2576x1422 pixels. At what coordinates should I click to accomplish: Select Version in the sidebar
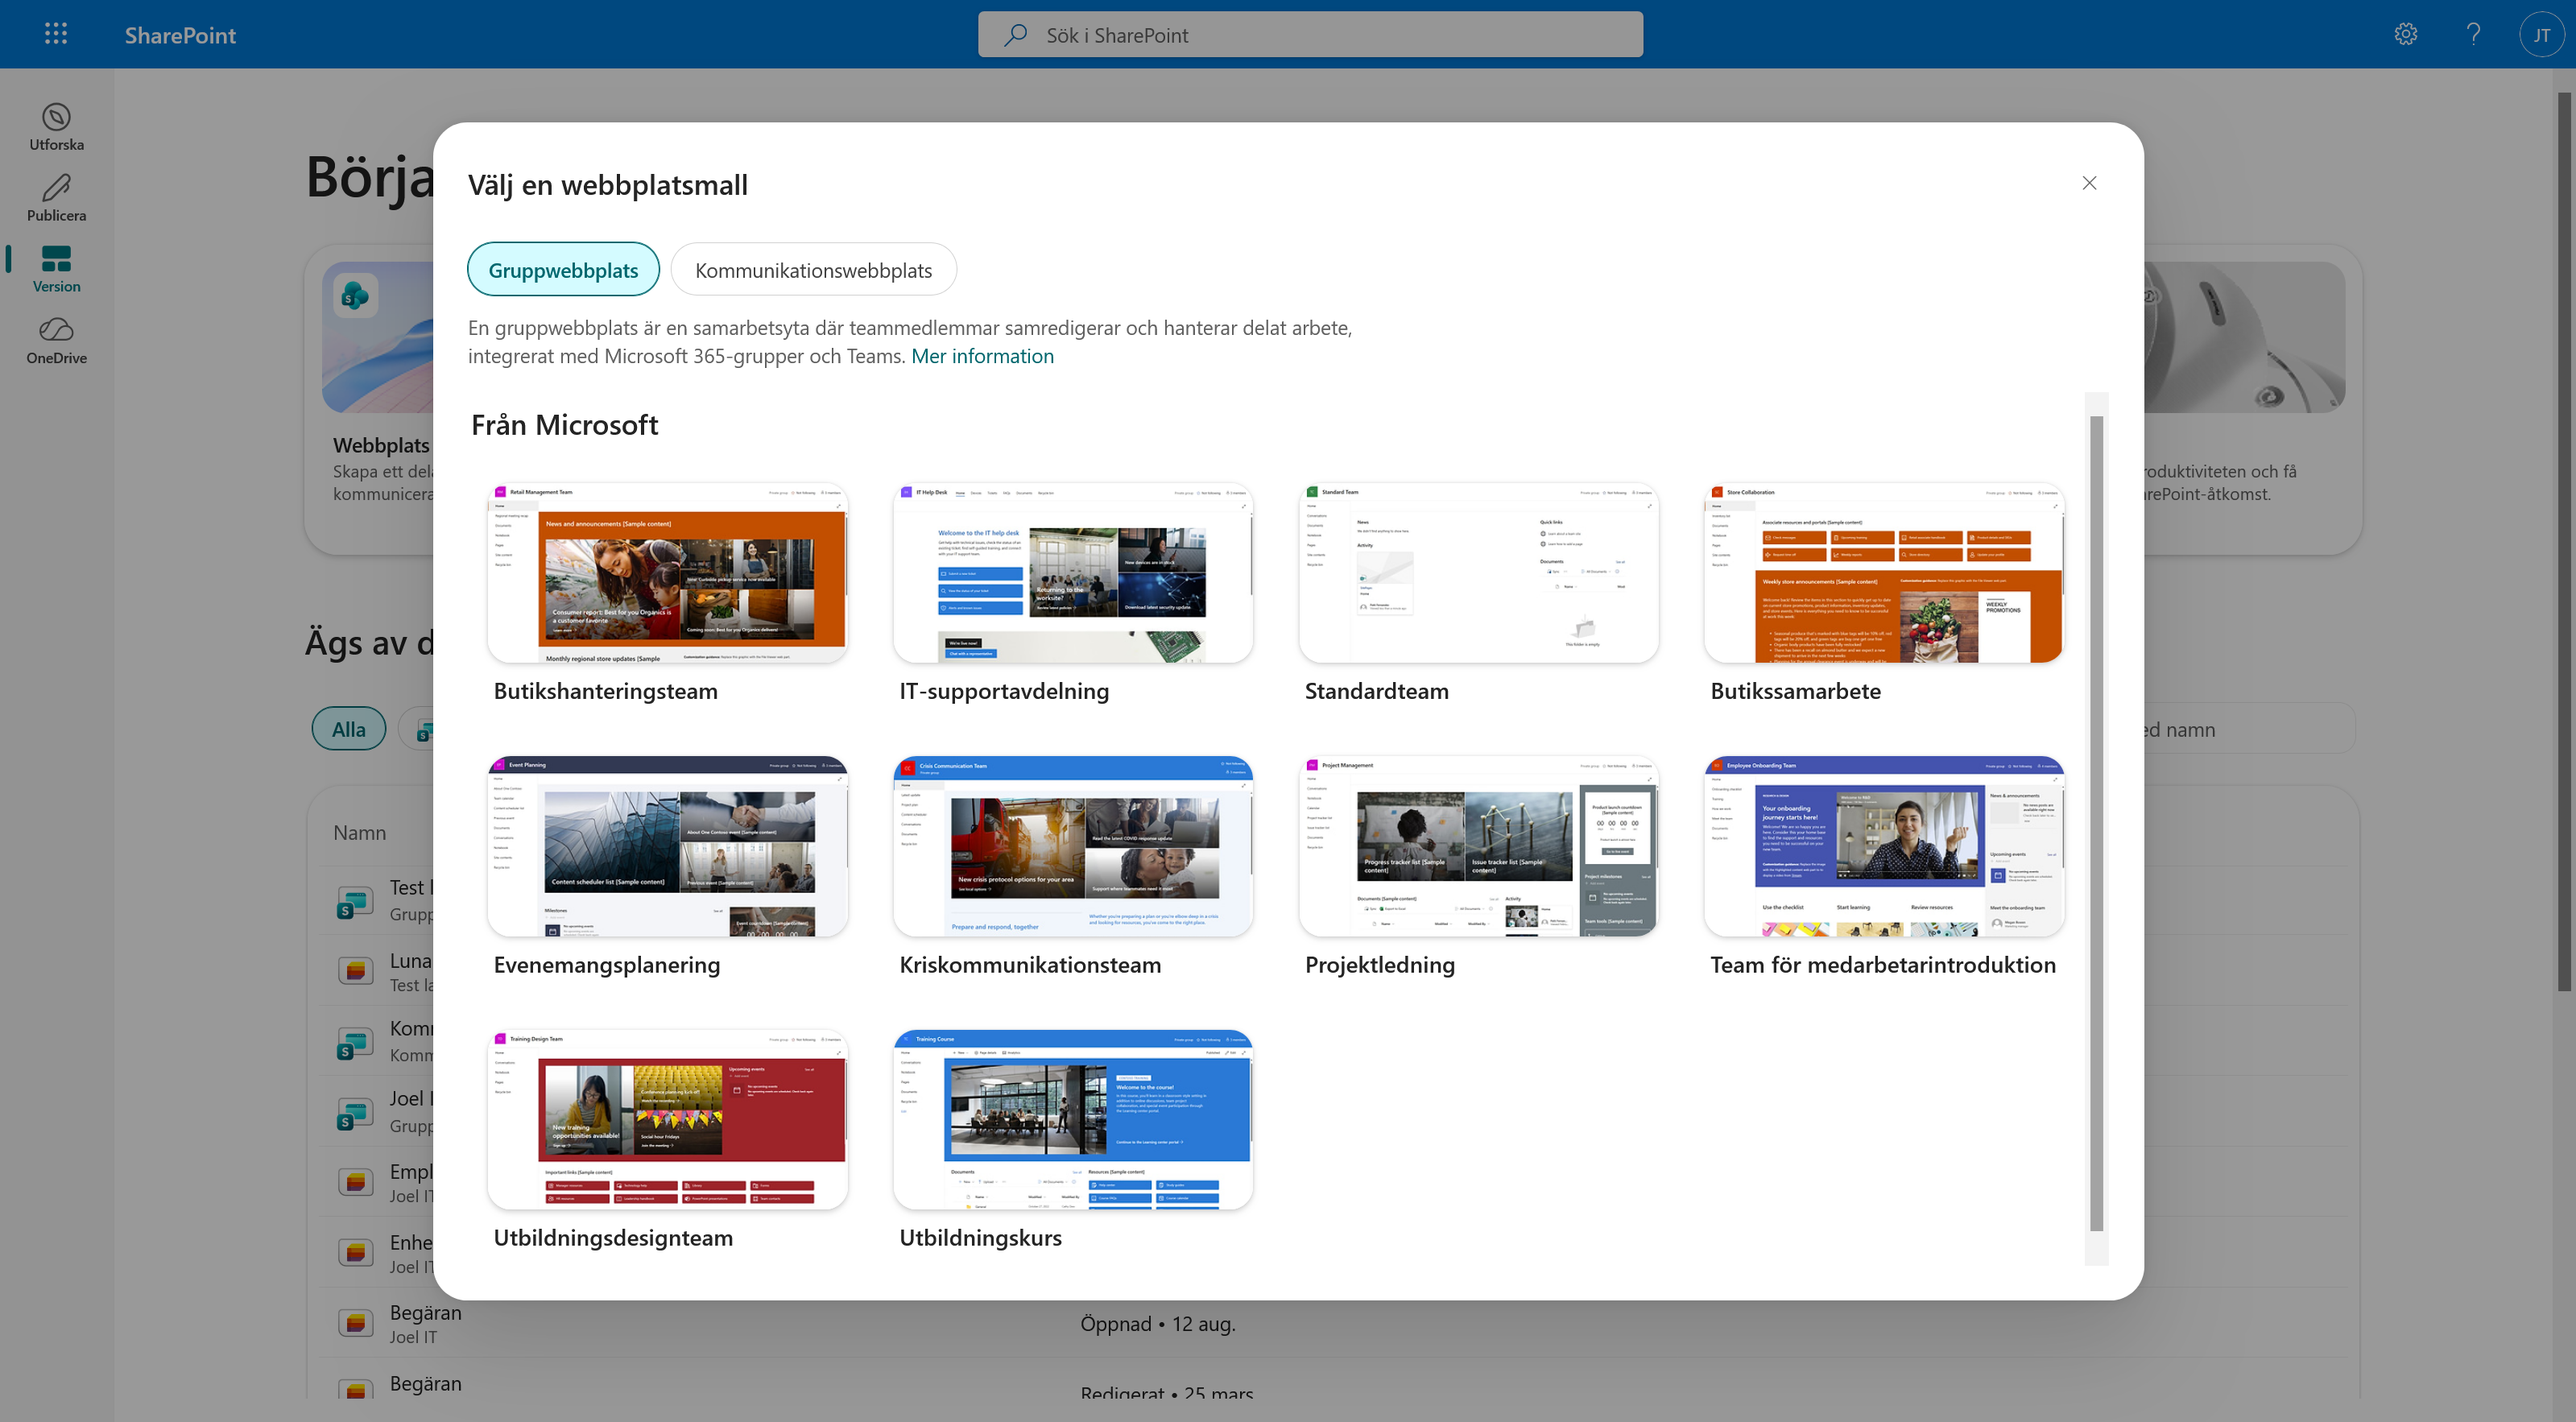(x=56, y=269)
